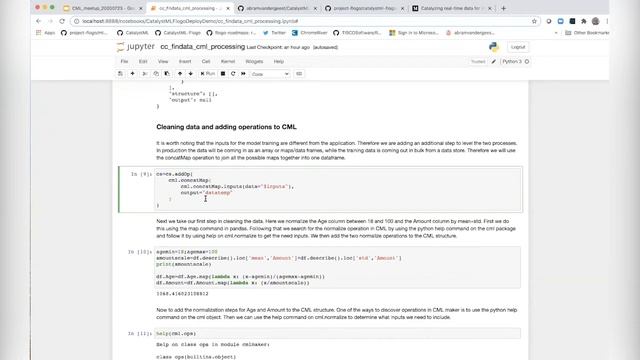Click the Trusted notebook indicator

click(478, 62)
